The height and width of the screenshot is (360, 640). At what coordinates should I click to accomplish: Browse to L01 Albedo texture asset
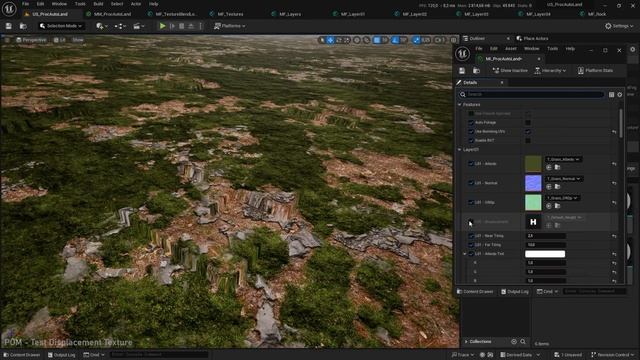coord(557,167)
